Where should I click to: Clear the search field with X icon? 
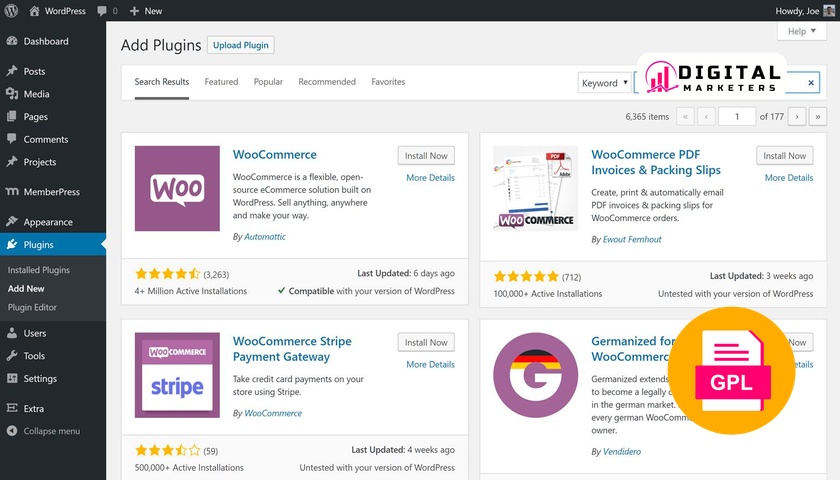tap(811, 82)
